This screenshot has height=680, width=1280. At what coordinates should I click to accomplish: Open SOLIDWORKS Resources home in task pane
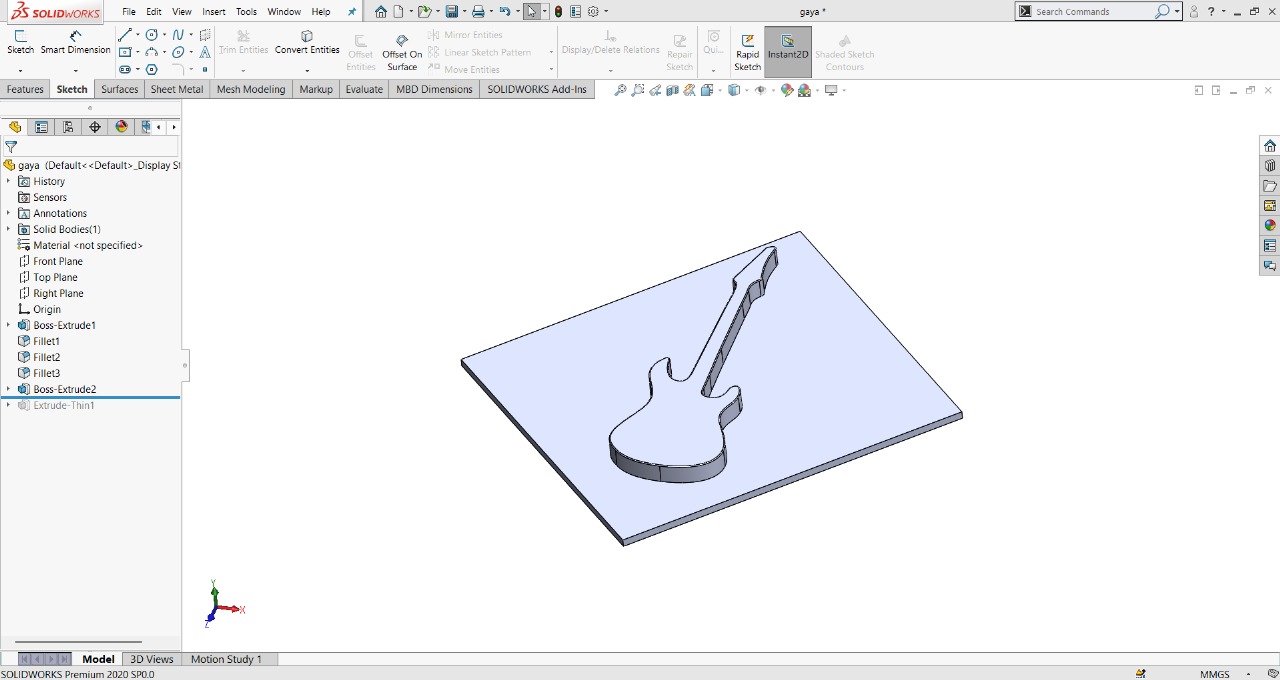1270,146
